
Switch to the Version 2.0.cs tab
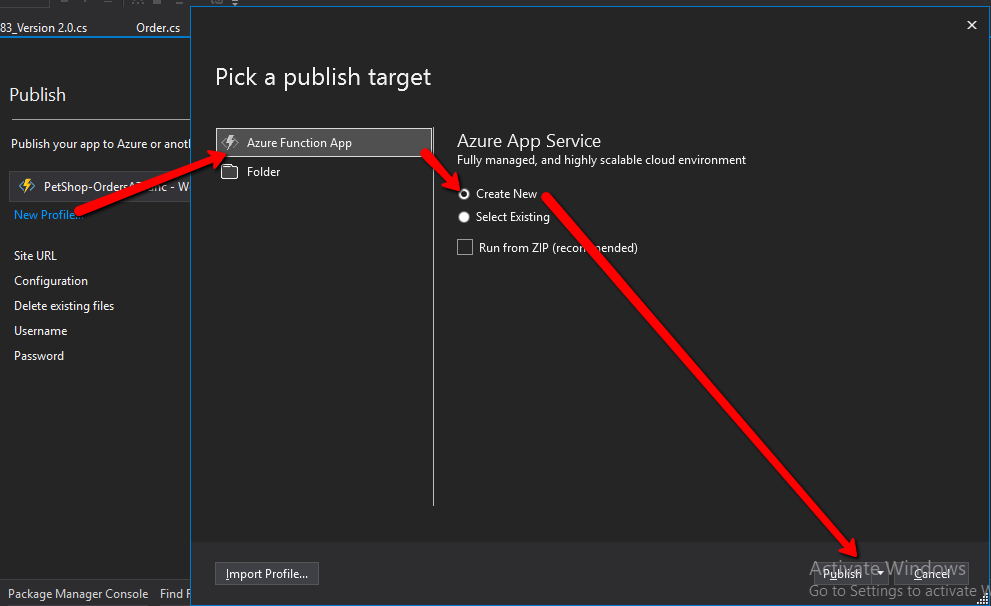44,28
